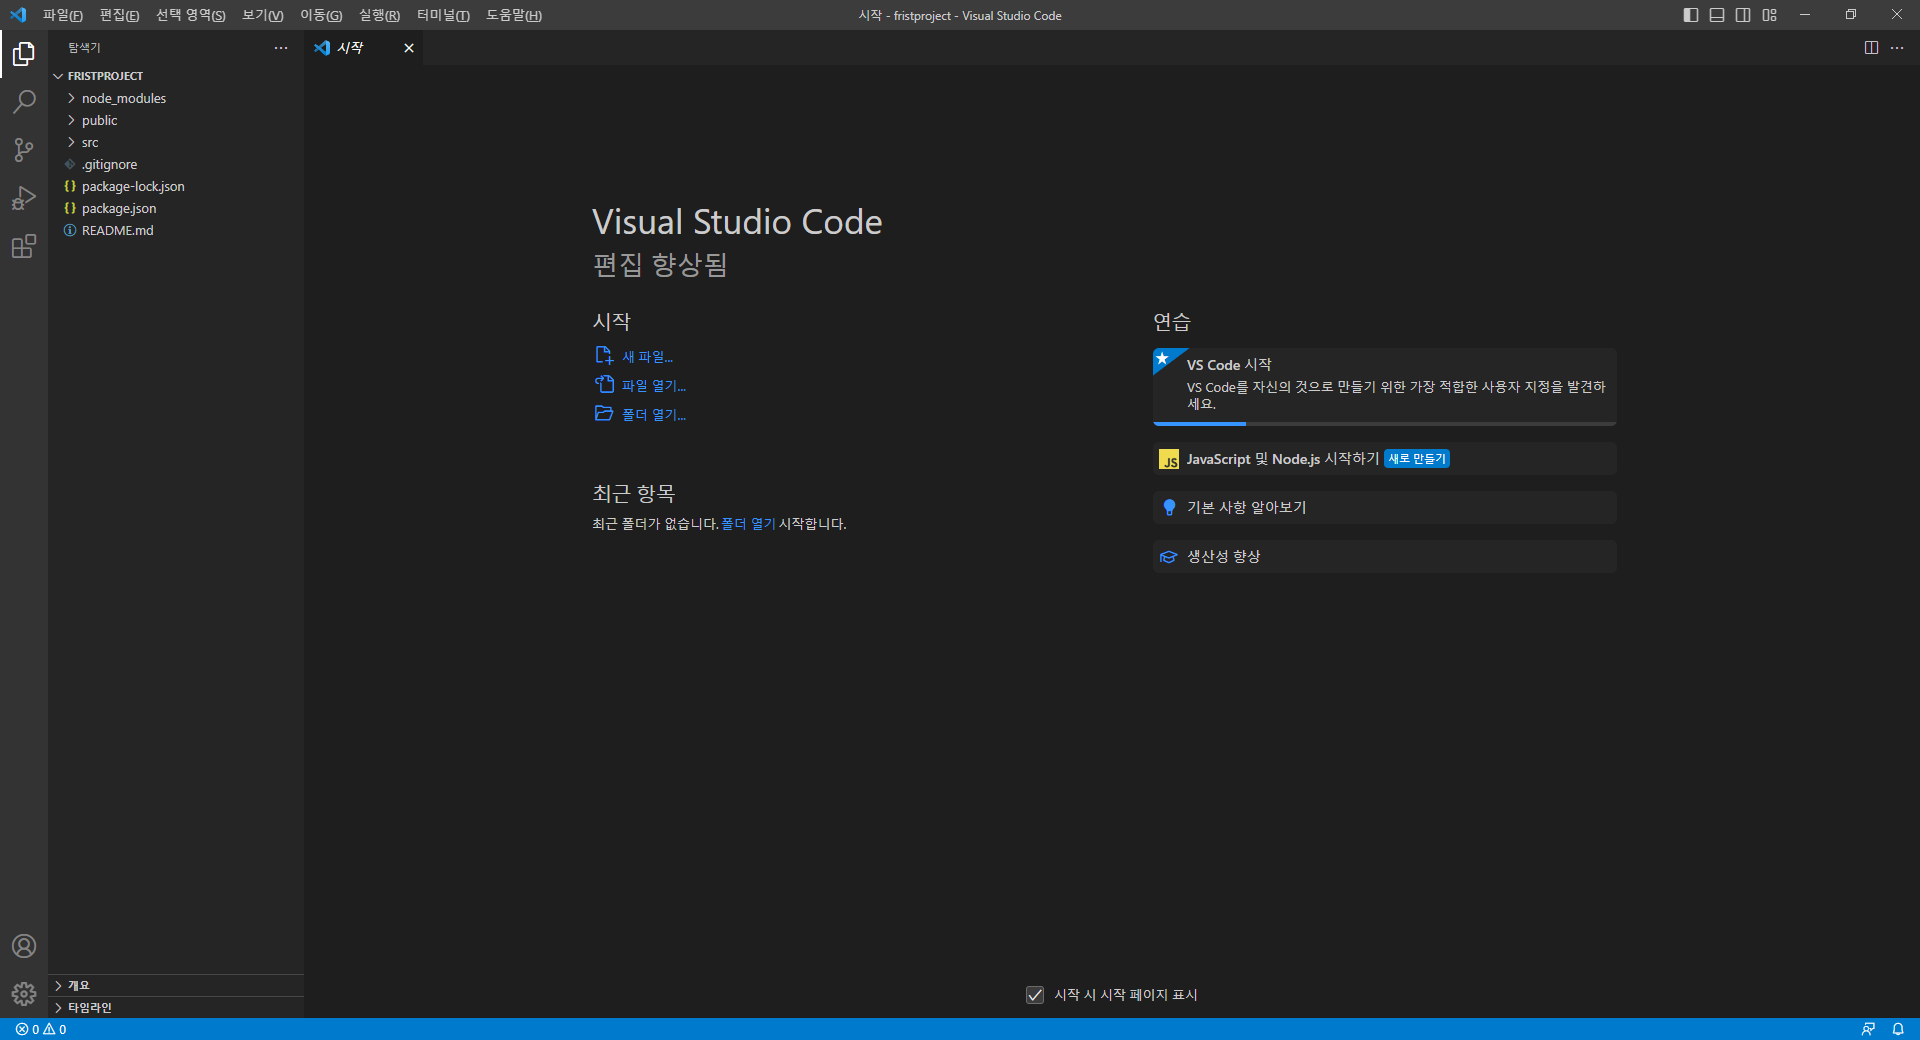The width and height of the screenshot is (1920, 1040).
Task: Open the Extensions view icon
Action: pos(24,246)
